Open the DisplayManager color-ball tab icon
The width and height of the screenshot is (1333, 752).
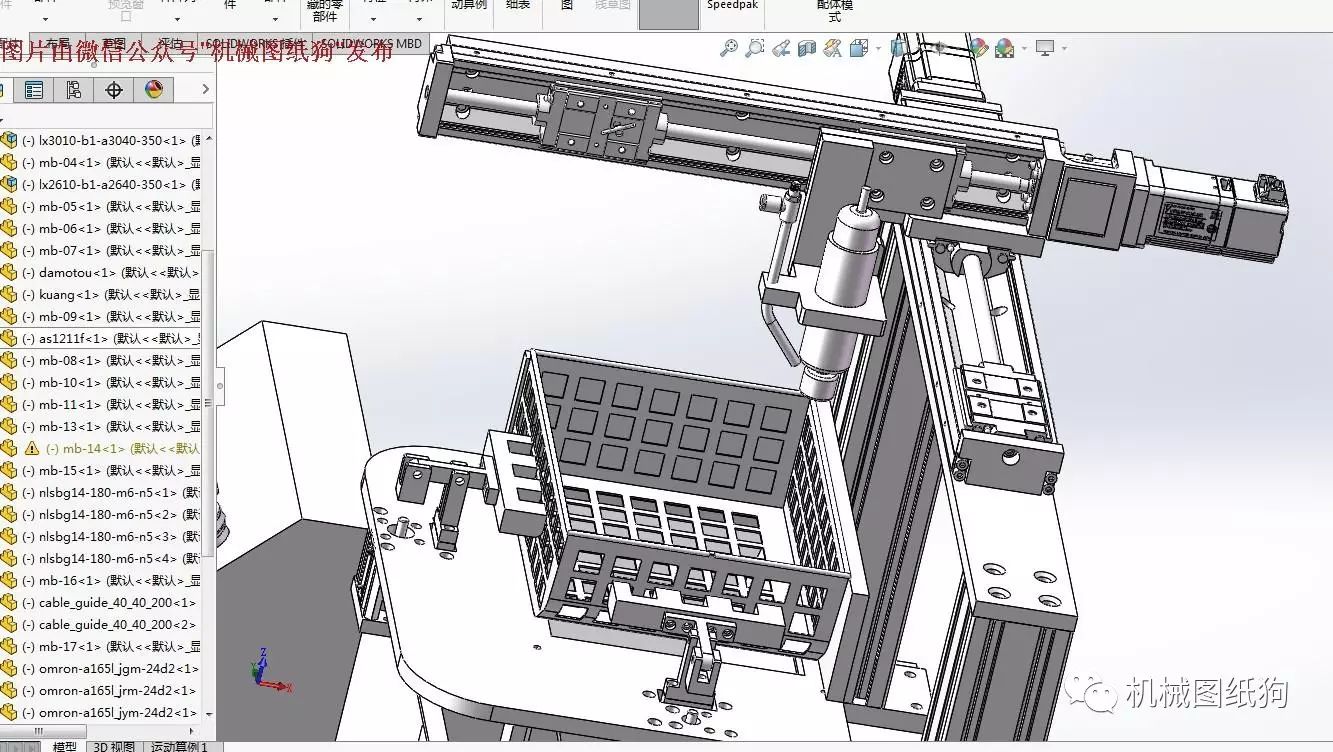coord(154,90)
